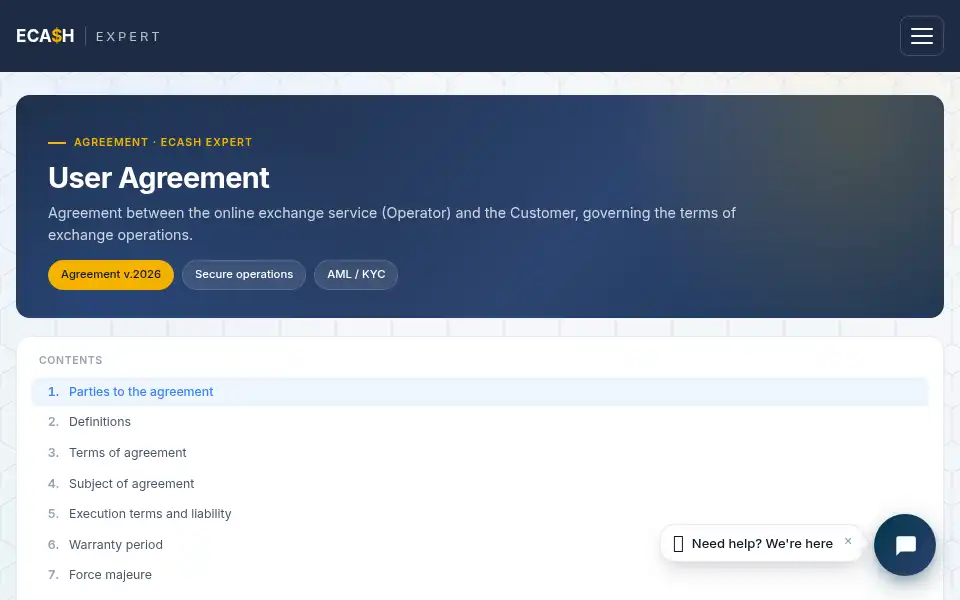Dismiss the "Need help?" popup
Screen dimensions: 960x600
click(x=848, y=541)
